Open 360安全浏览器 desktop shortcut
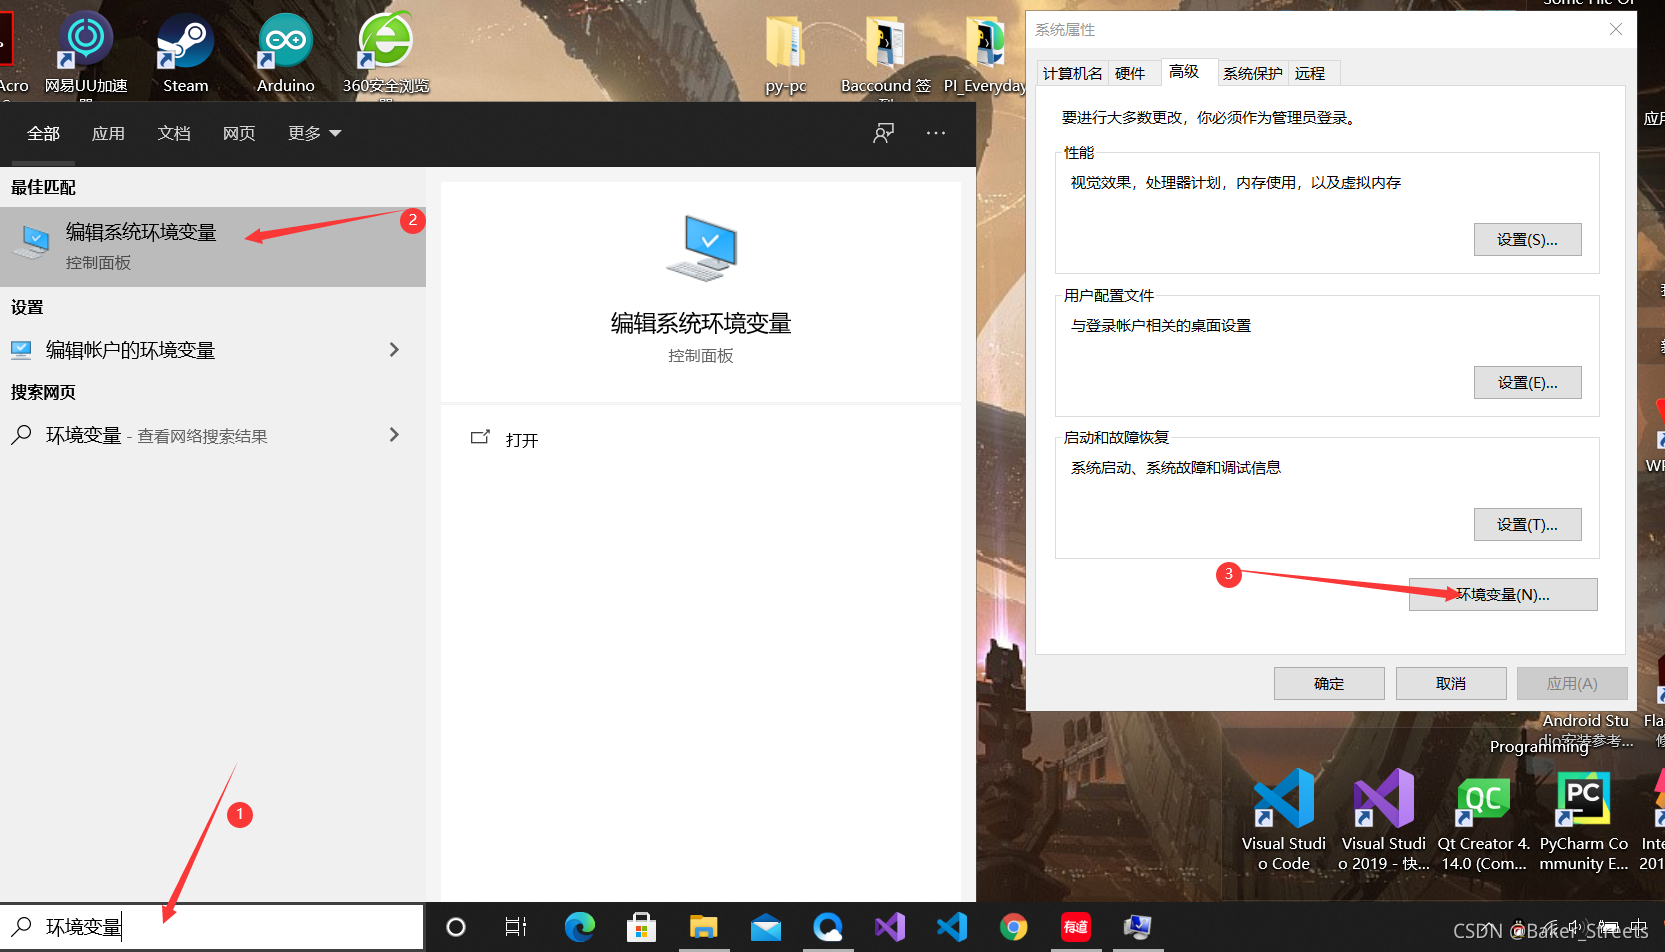Image resolution: width=1665 pixels, height=952 pixels. [x=386, y=52]
